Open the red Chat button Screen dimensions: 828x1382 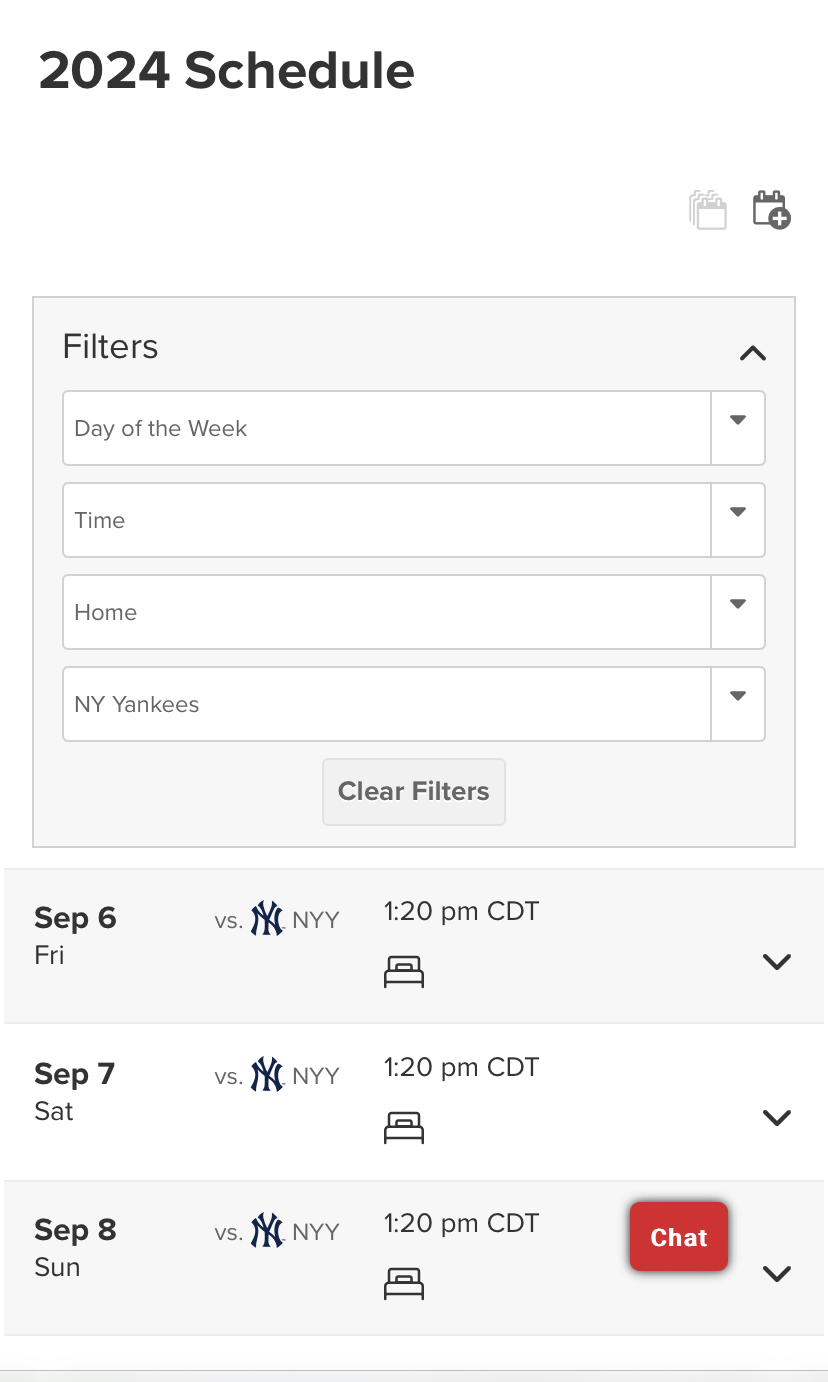click(679, 1237)
